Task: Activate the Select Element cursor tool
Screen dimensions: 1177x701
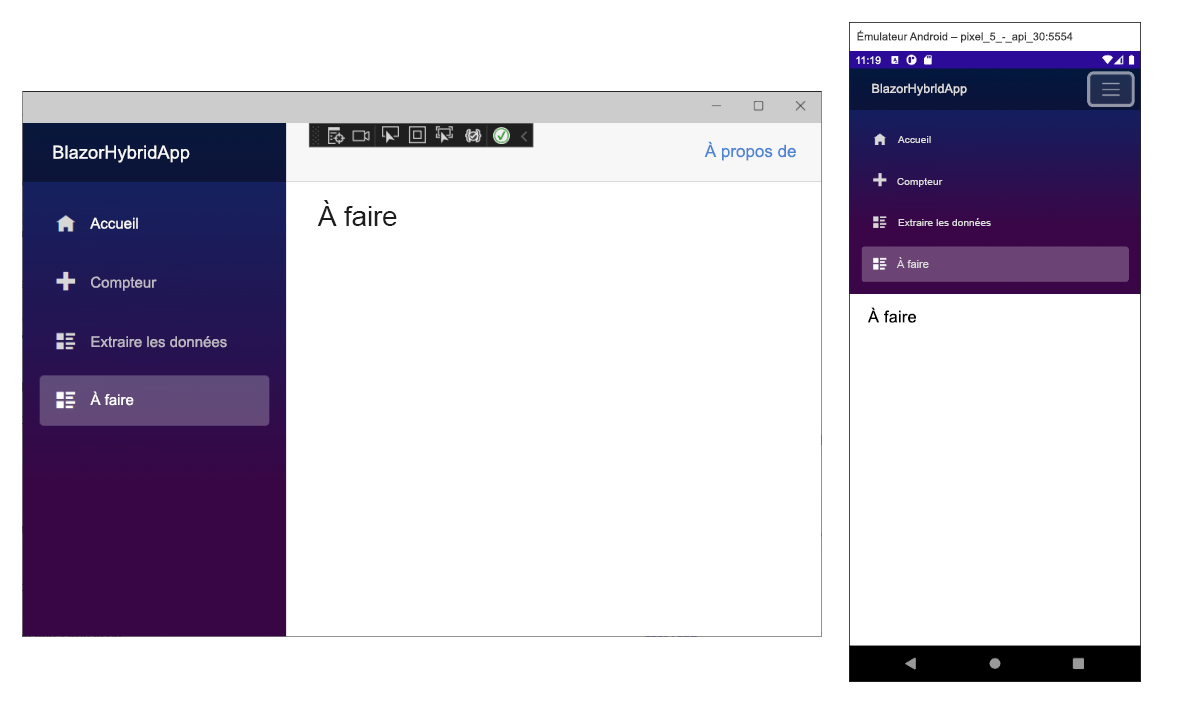Action: 390,135
